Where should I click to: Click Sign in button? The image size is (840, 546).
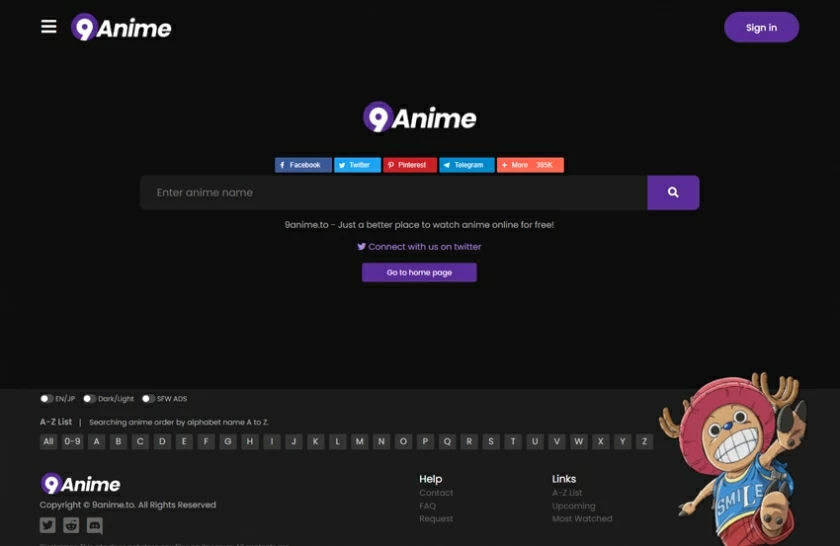[761, 27]
